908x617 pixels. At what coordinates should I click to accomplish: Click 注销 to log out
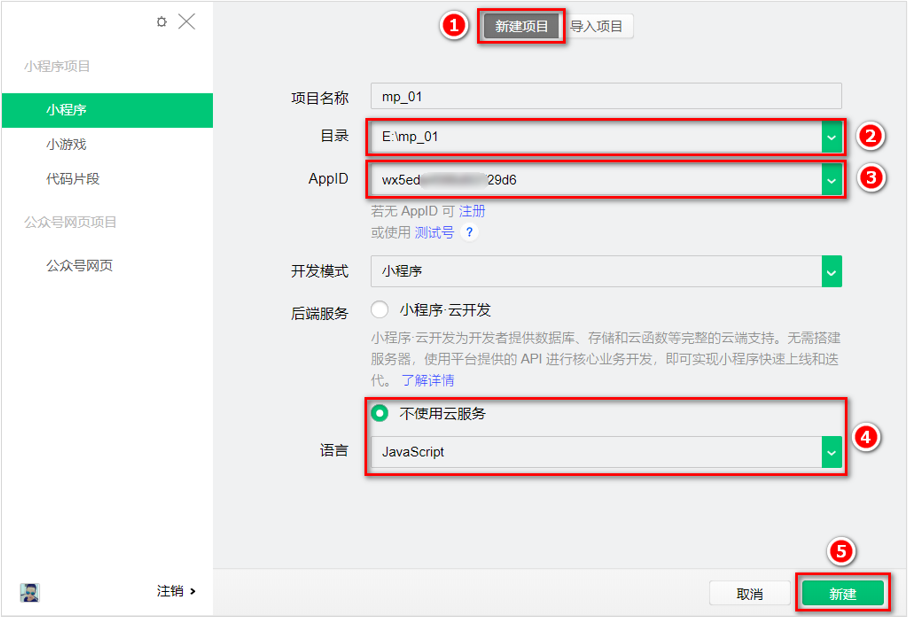pyautogui.click(x=176, y=591)
